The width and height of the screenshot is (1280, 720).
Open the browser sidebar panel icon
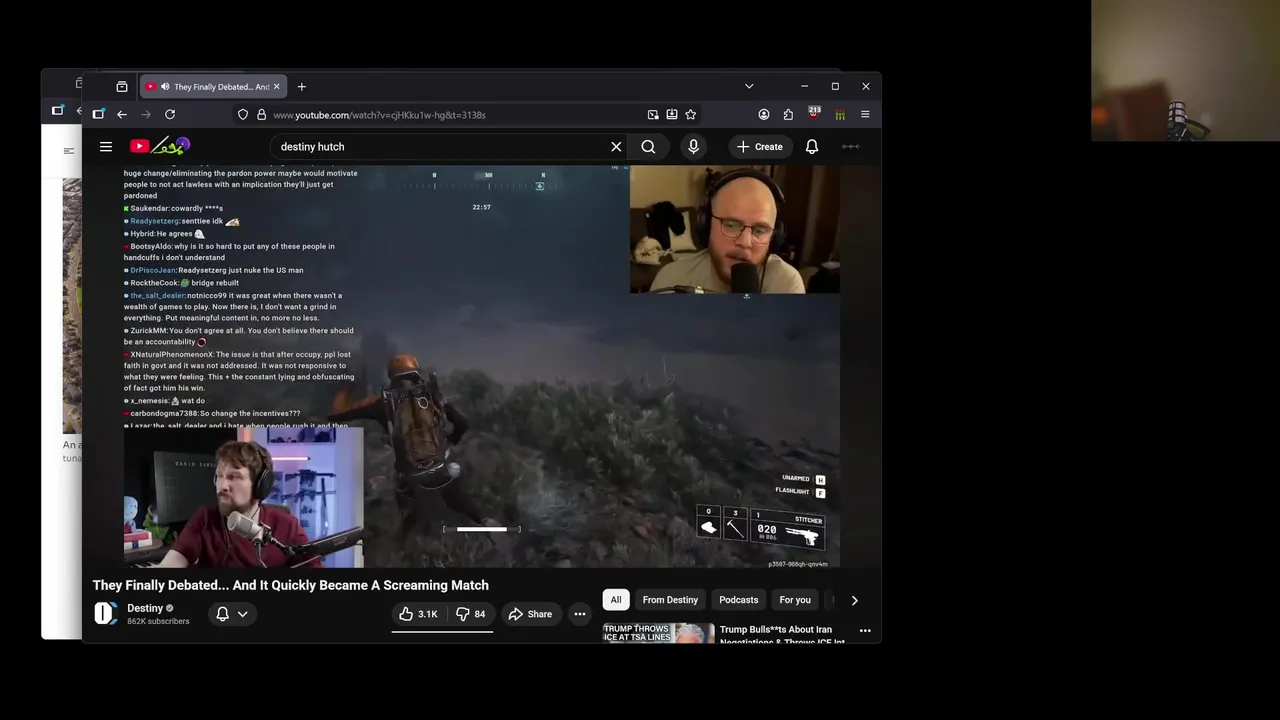click(98, 115)
